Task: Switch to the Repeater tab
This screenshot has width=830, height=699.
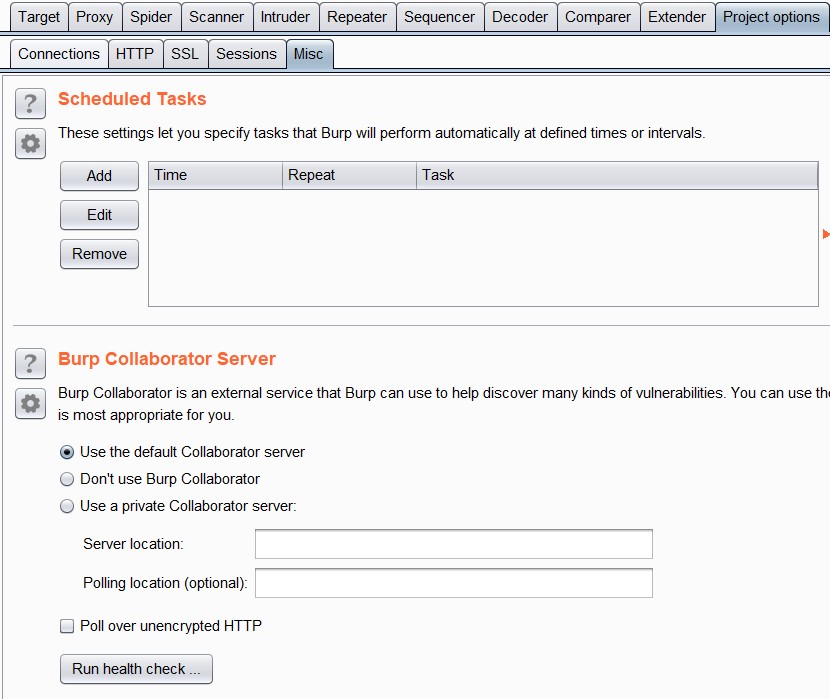Action: (x=357, y=17)
